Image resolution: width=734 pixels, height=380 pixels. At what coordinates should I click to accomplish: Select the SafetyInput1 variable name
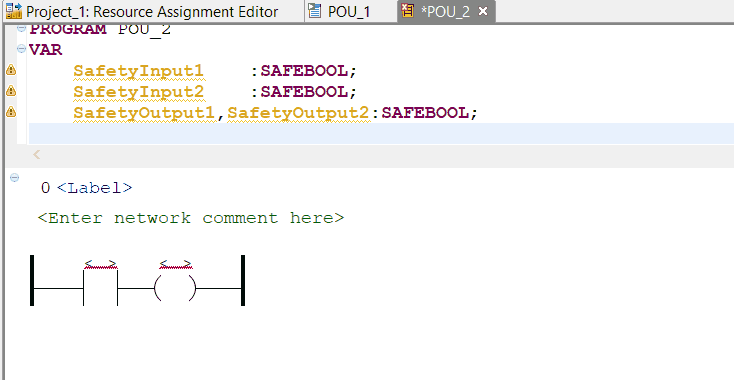(x=139, y=71)
